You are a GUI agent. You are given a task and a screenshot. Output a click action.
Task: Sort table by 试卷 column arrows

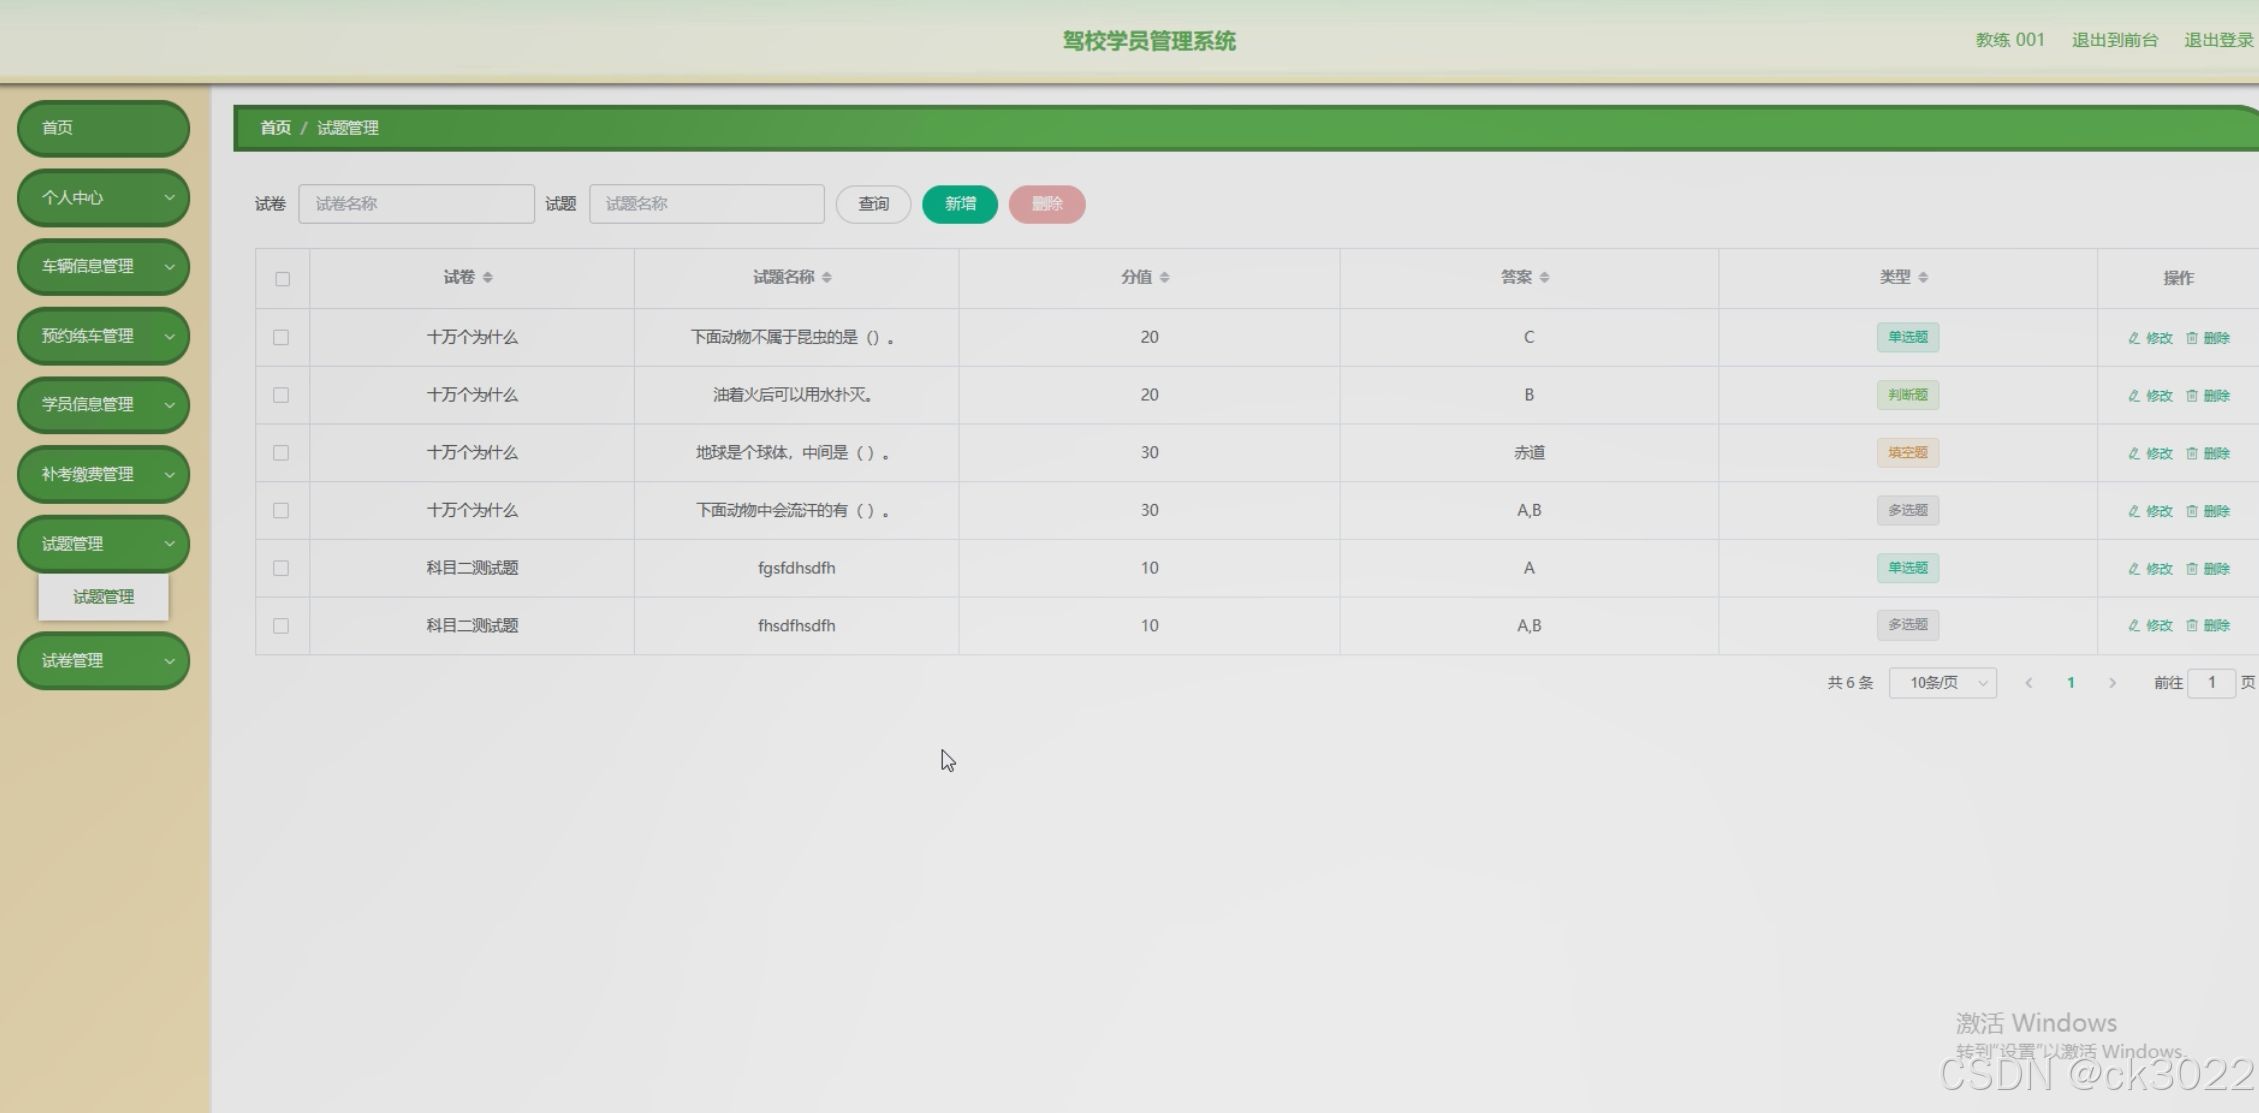[x=488, y=278]
